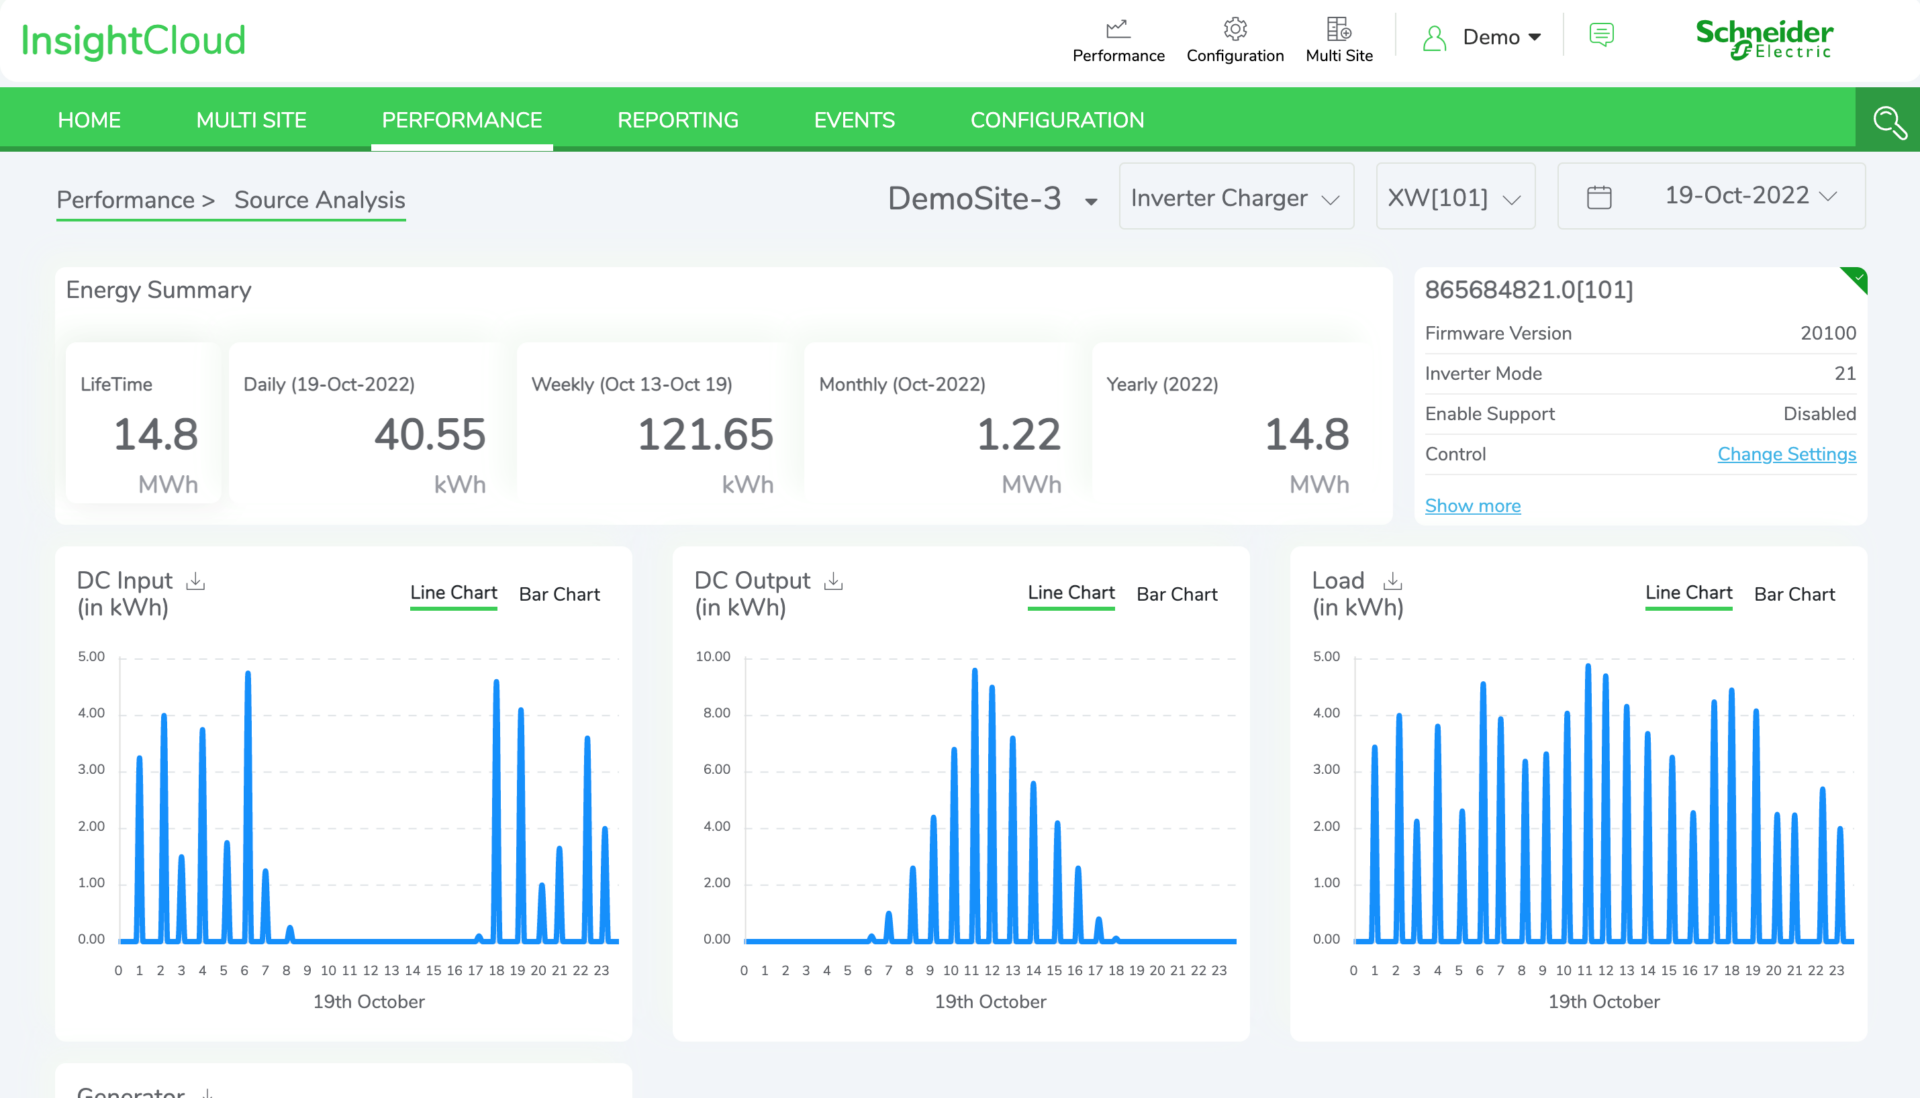Download the Load chart data
The image size is (1920, 1098).
point(1392,581)
